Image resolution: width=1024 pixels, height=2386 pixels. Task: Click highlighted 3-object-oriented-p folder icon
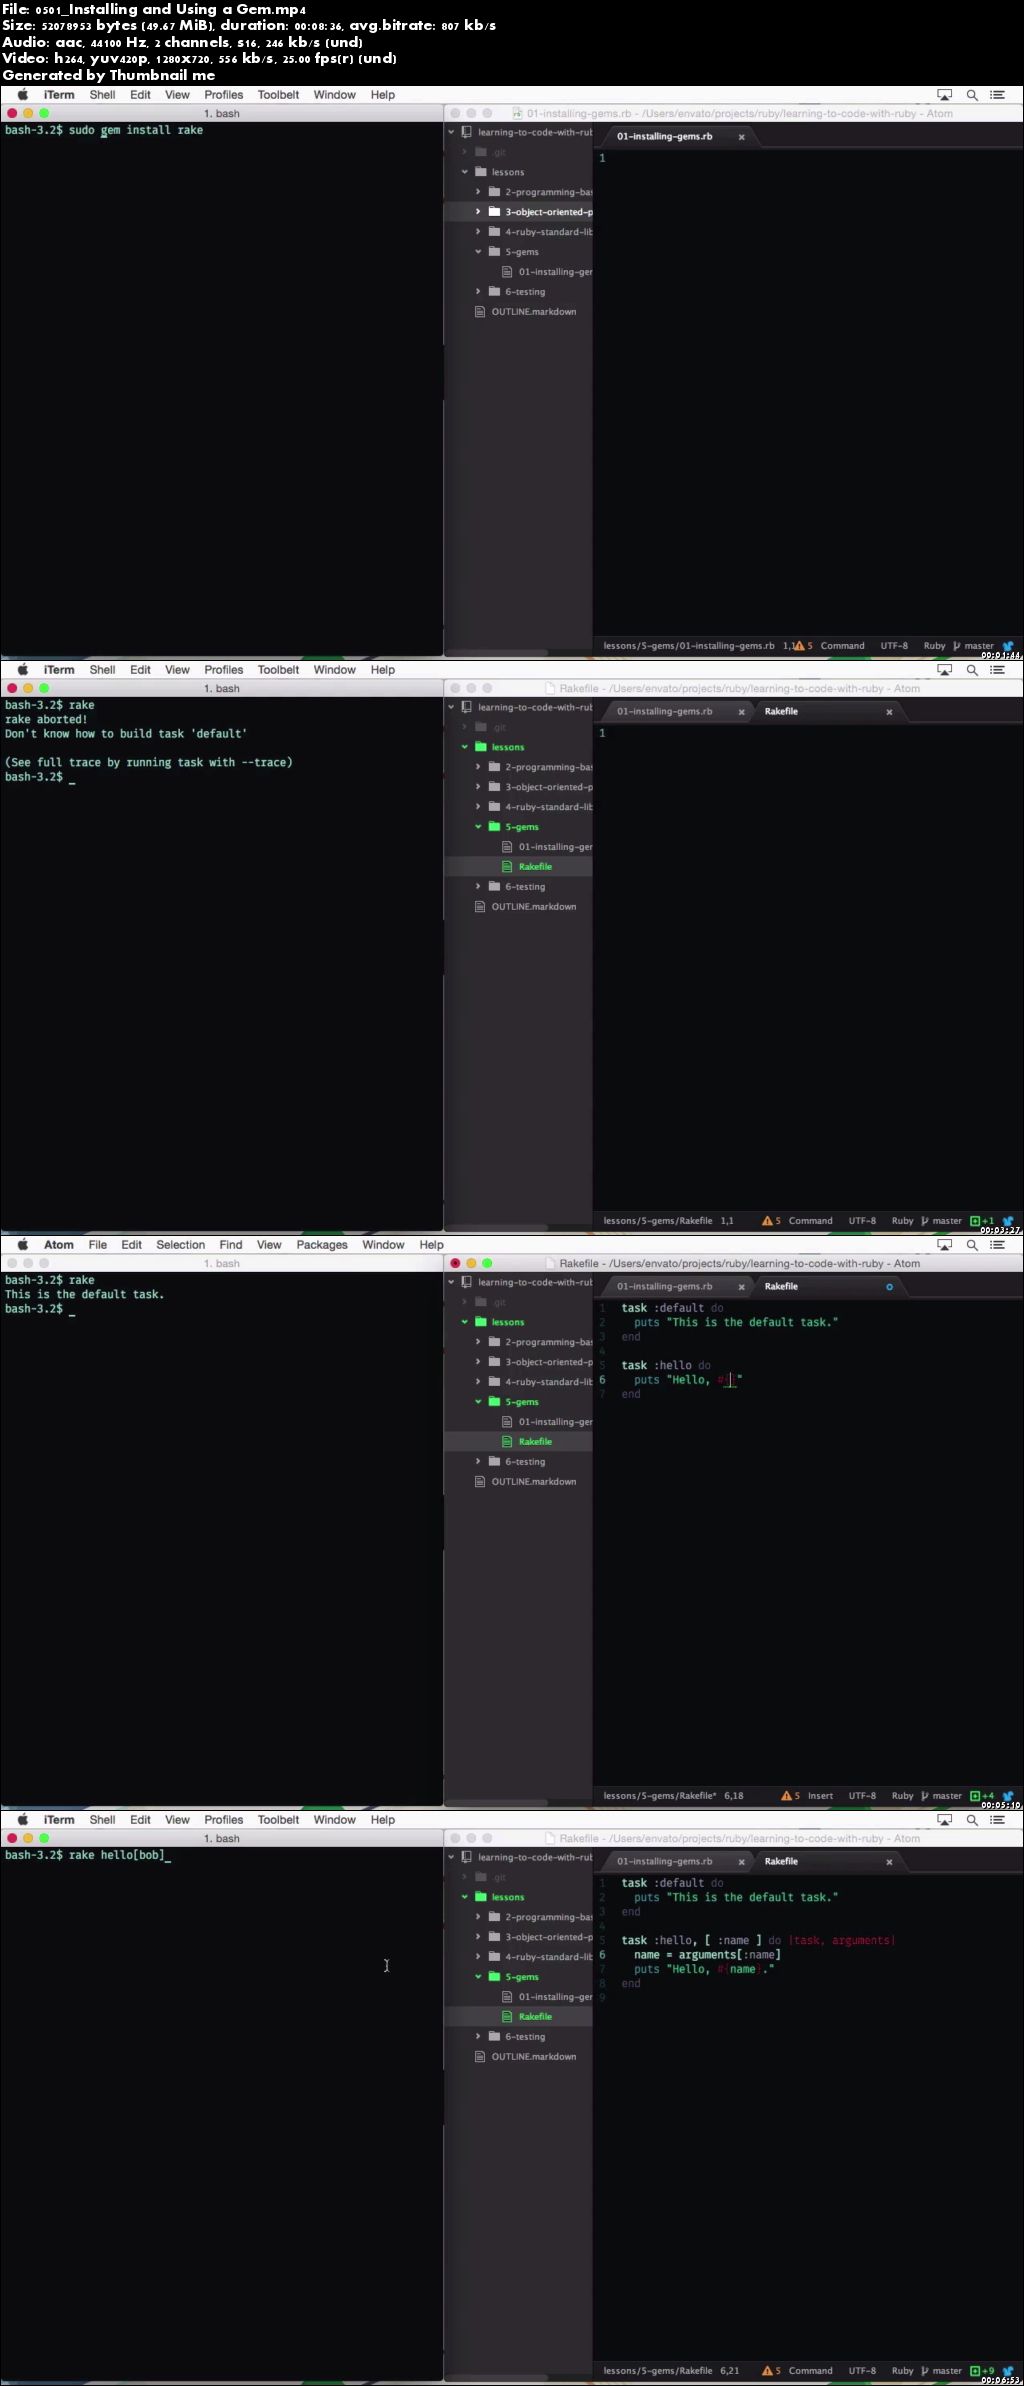494,212
